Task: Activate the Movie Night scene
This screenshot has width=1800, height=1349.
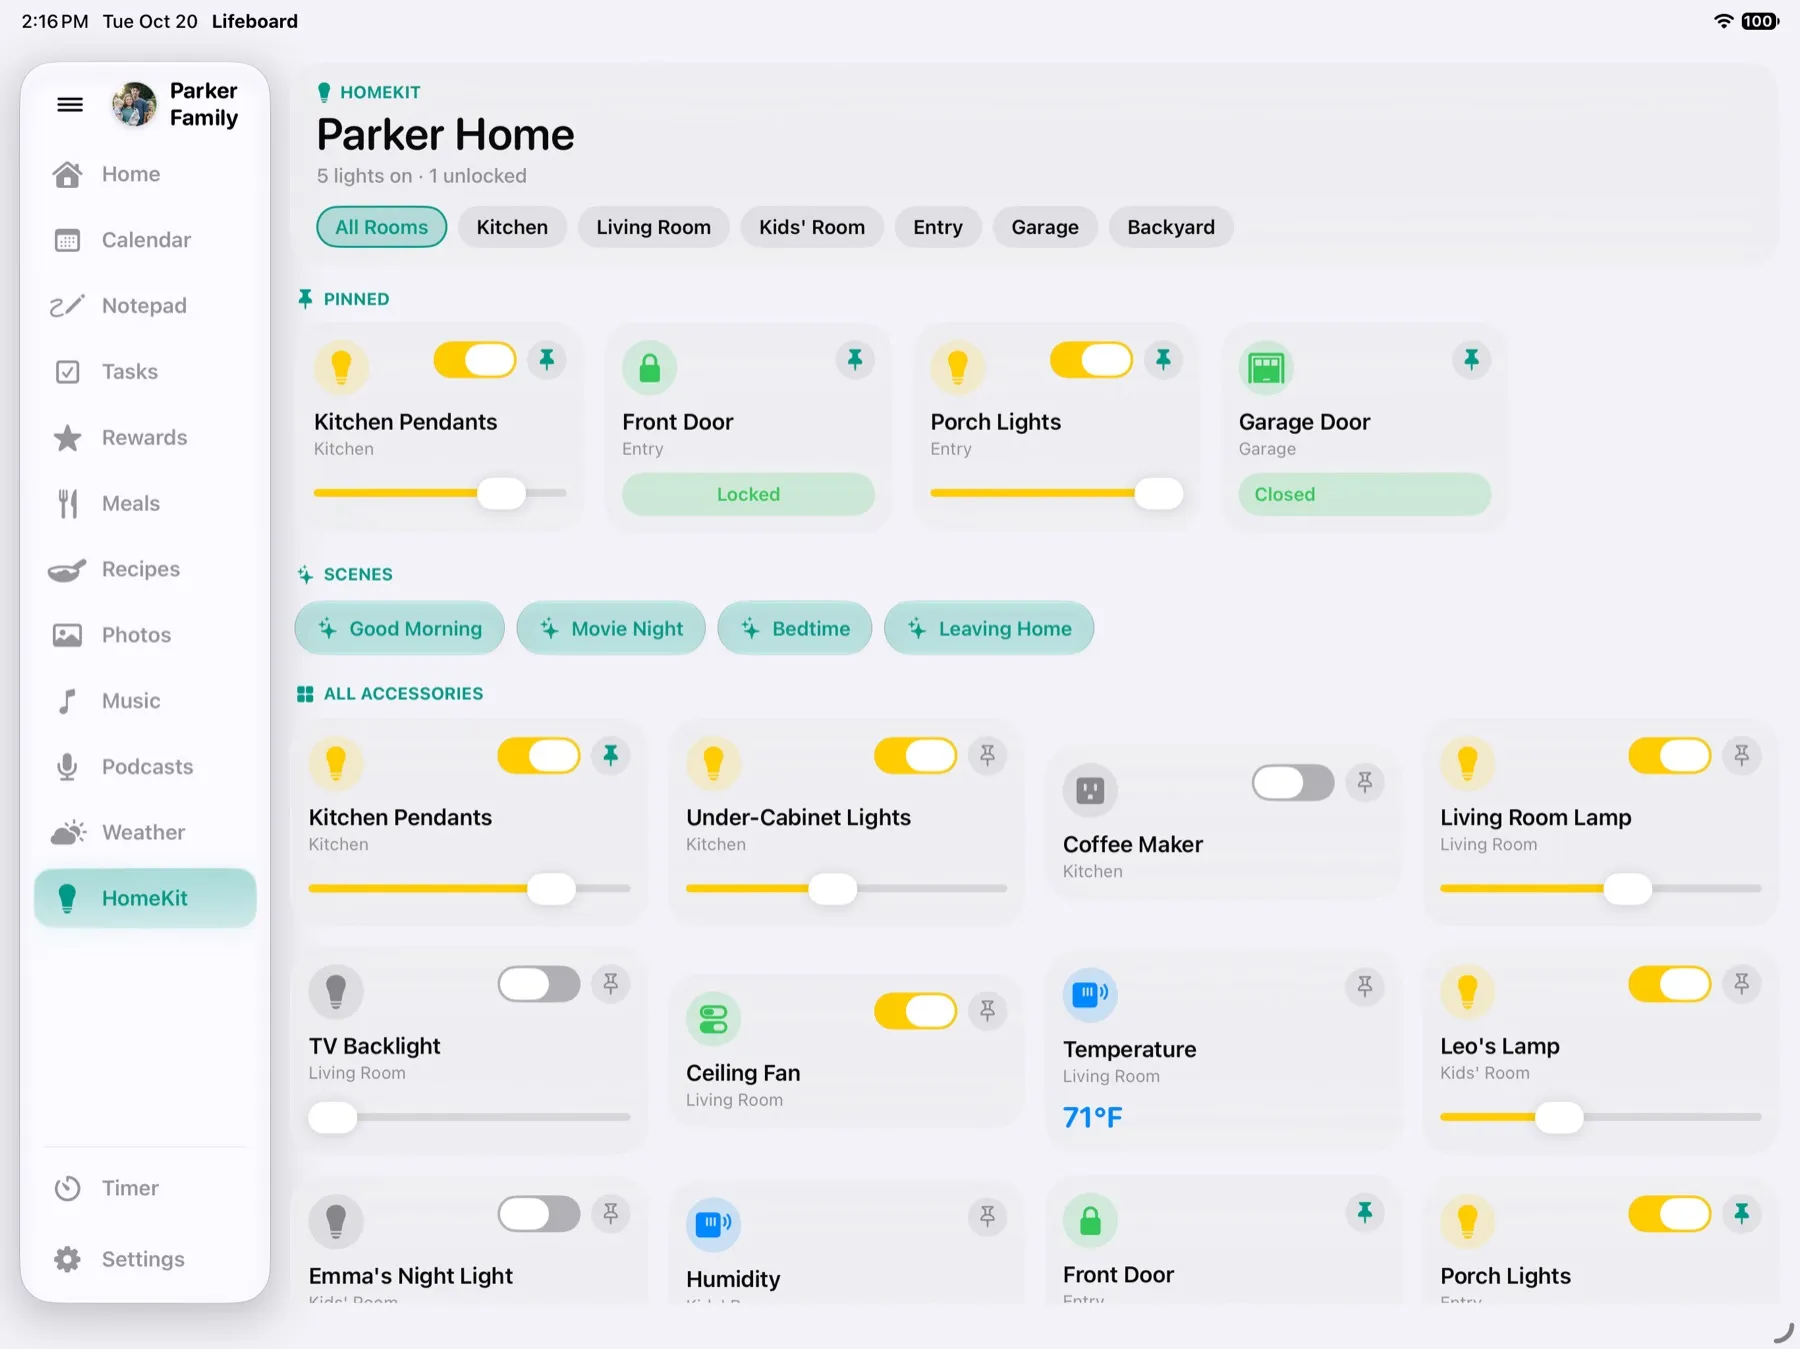Action: pos(611,628)
